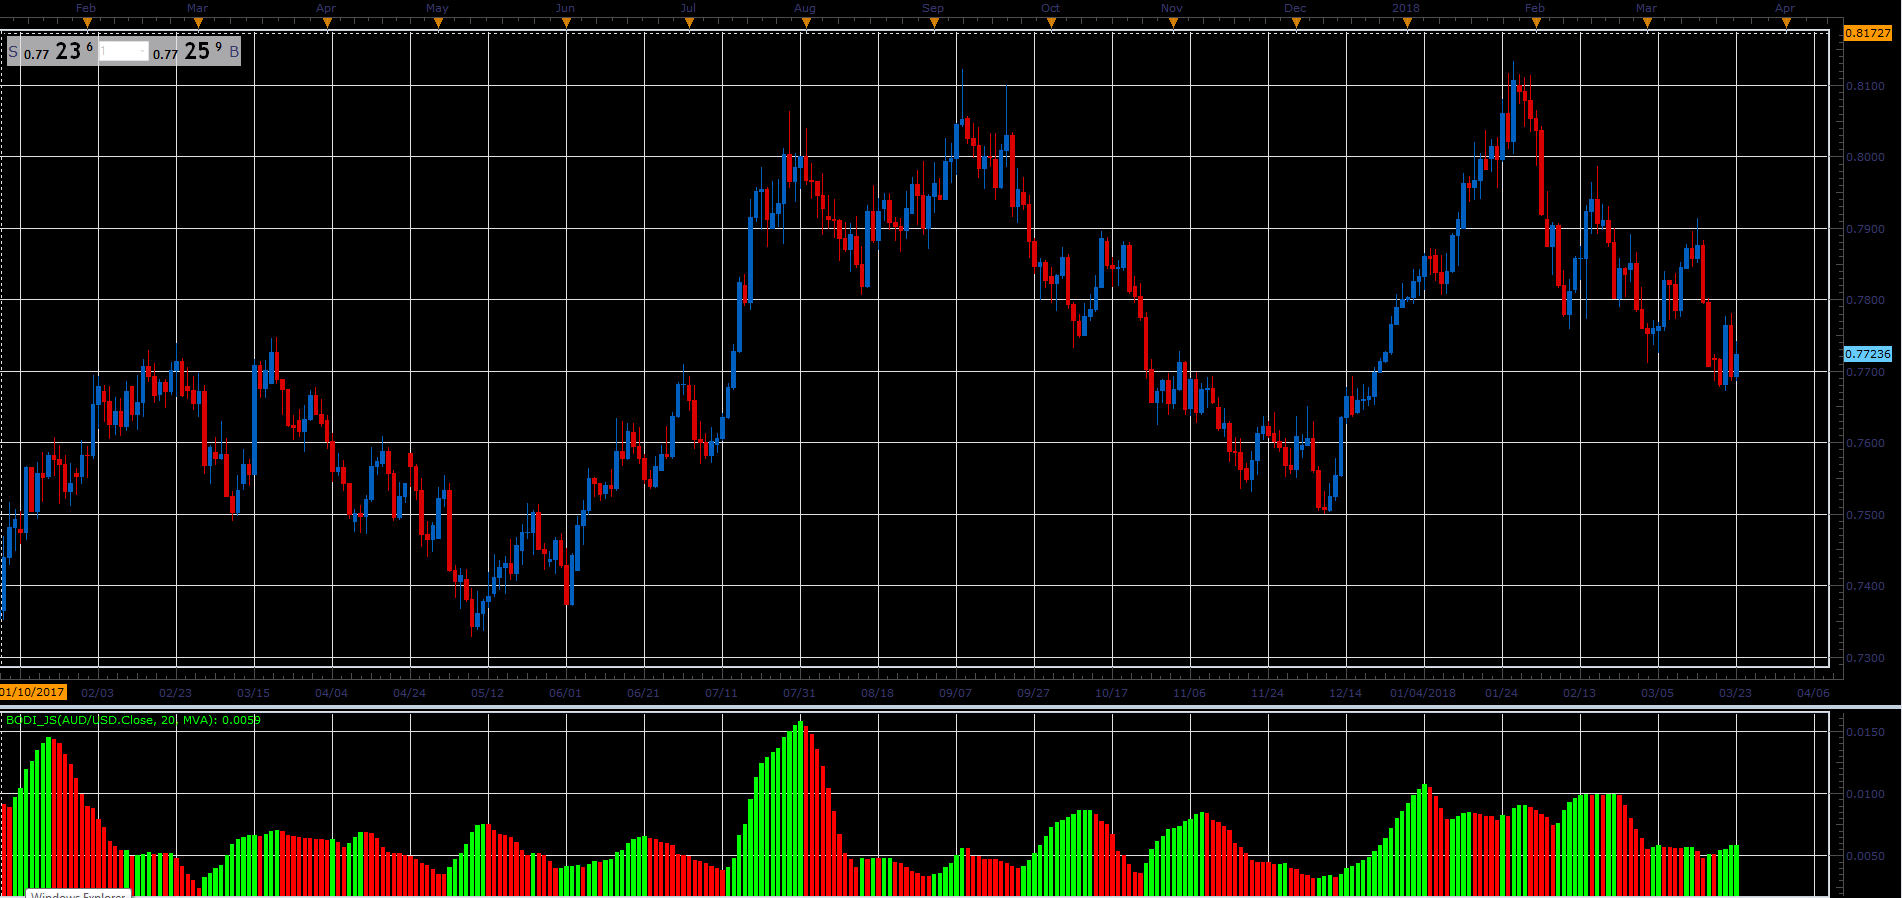Click the 03/15 date axis label
The height and width of the screenshot is (898, 1902).
(253, 693)
